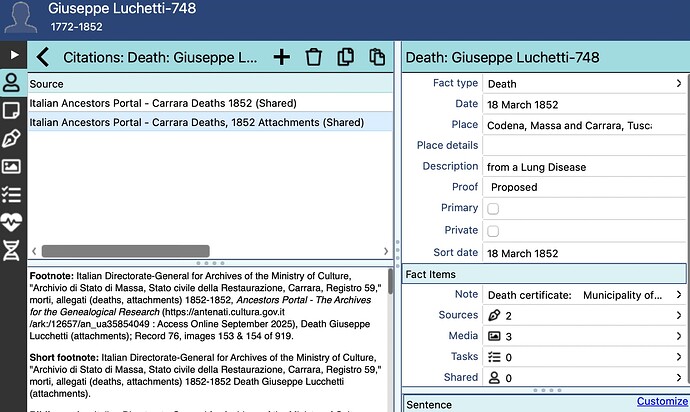This screenshot has width=690, height=412.
Task: Open the Media picture icon in sidebar
Action: click(11, 166)
